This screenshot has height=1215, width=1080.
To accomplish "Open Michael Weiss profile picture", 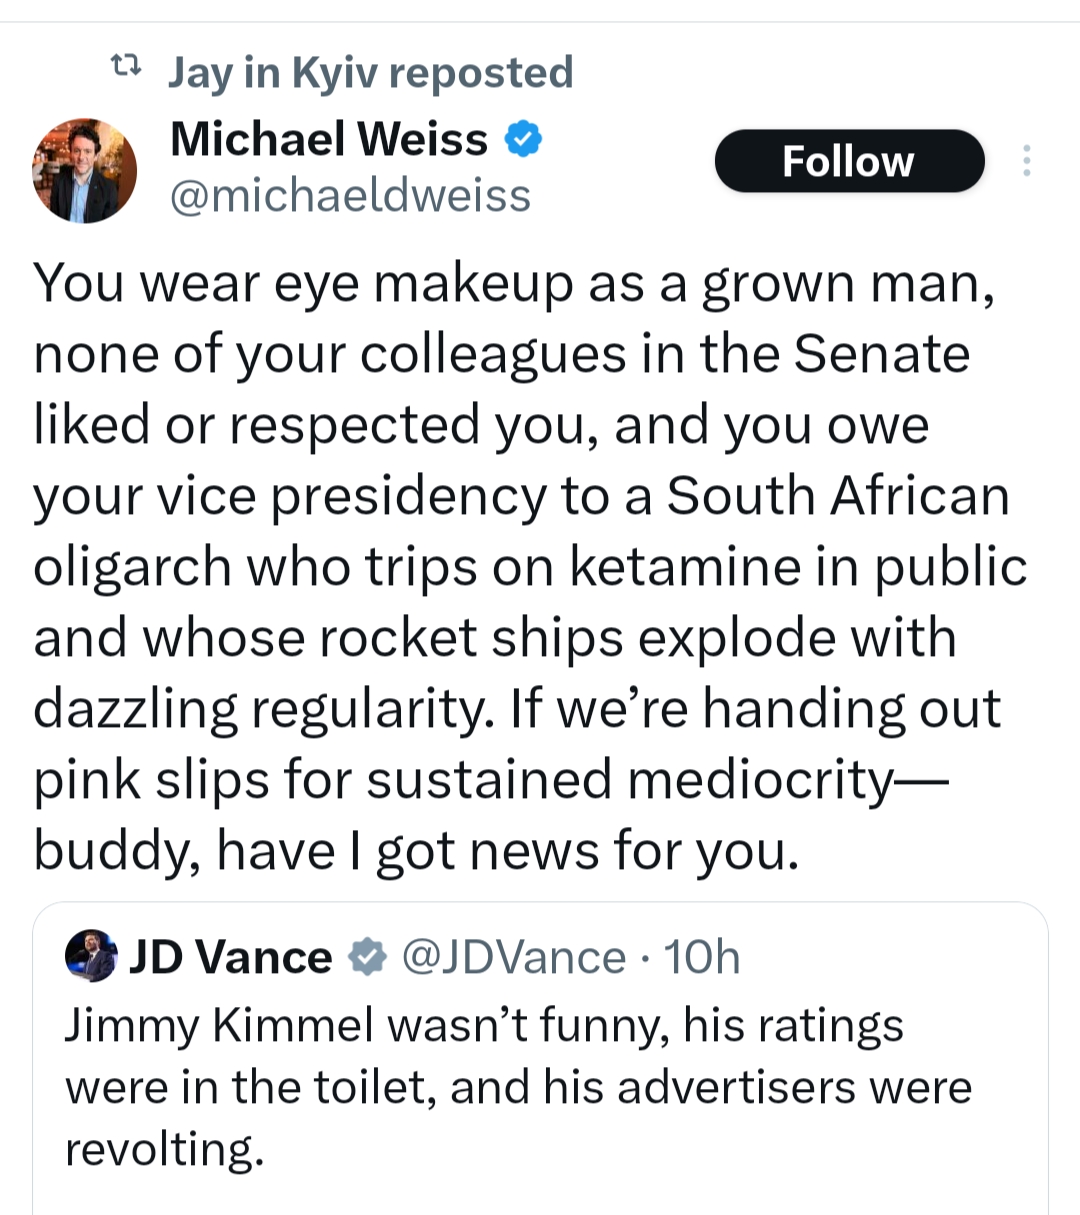I will (x=84, y=170).
